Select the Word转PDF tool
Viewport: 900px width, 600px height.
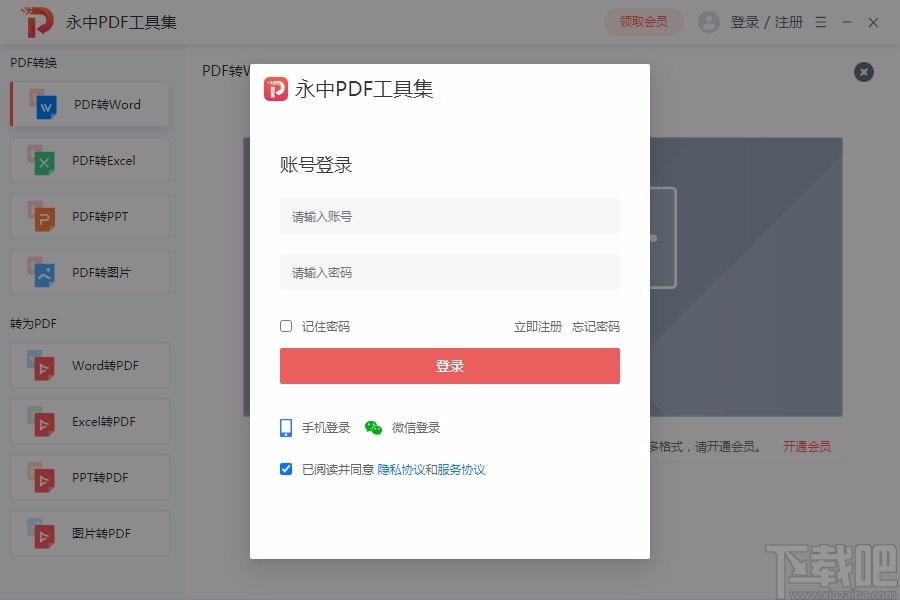pos(88,365)
